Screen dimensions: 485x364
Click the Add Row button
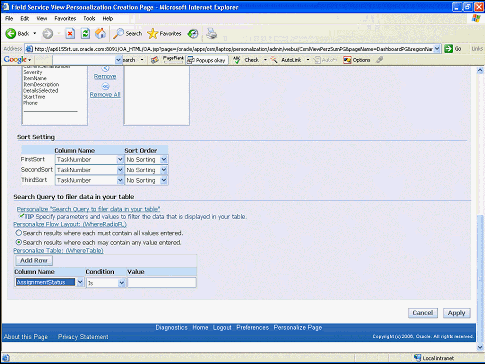(x=34, y=260)
